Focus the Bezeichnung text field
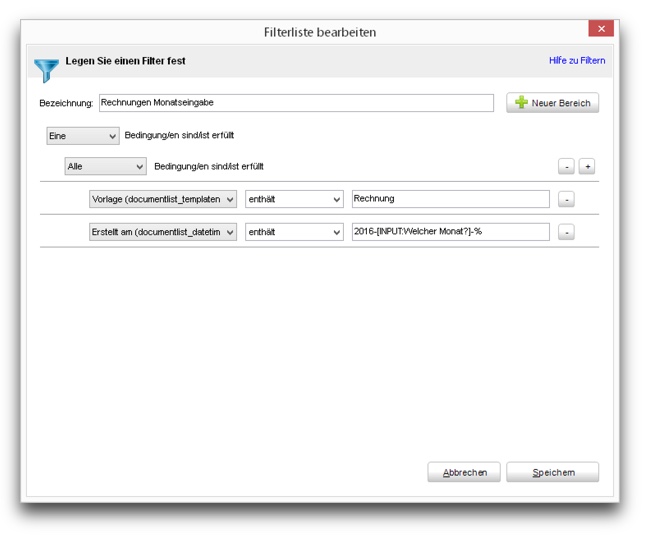Viewport: 667px width, 547px height. (296, 103)
